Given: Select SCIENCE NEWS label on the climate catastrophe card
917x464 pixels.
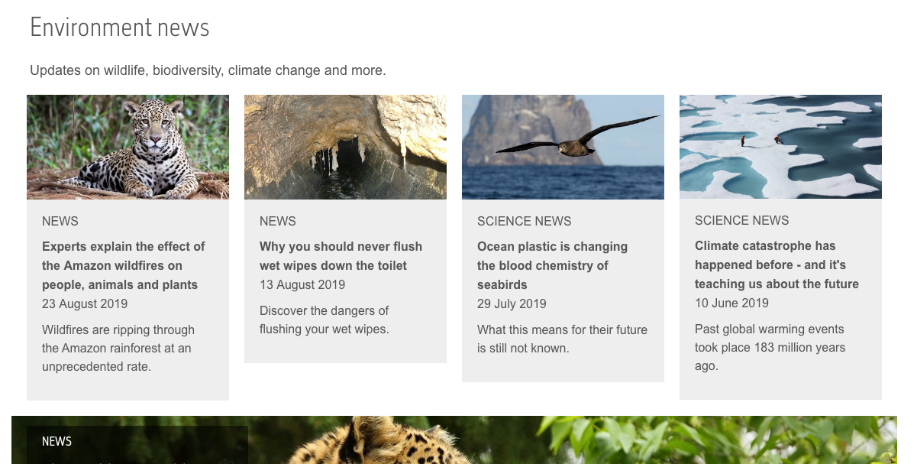Looking at the screenshot, I should [741, 220].
